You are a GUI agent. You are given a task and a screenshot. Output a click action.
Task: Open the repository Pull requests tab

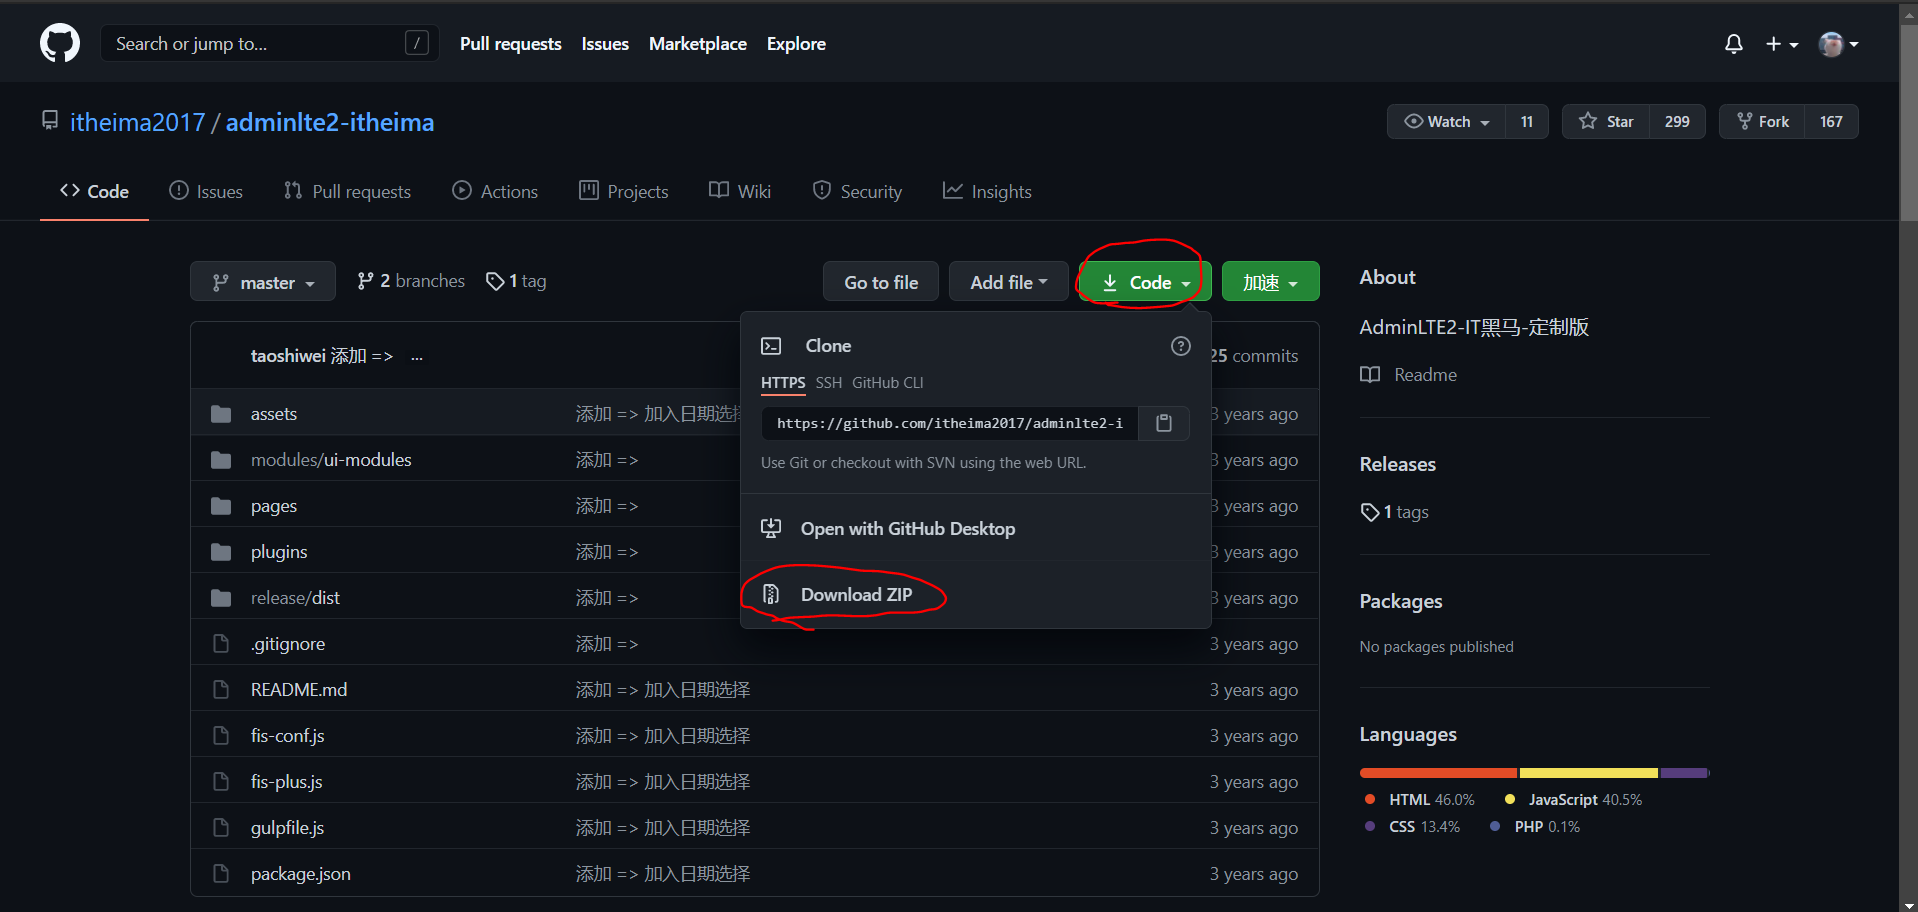[347, 191]
